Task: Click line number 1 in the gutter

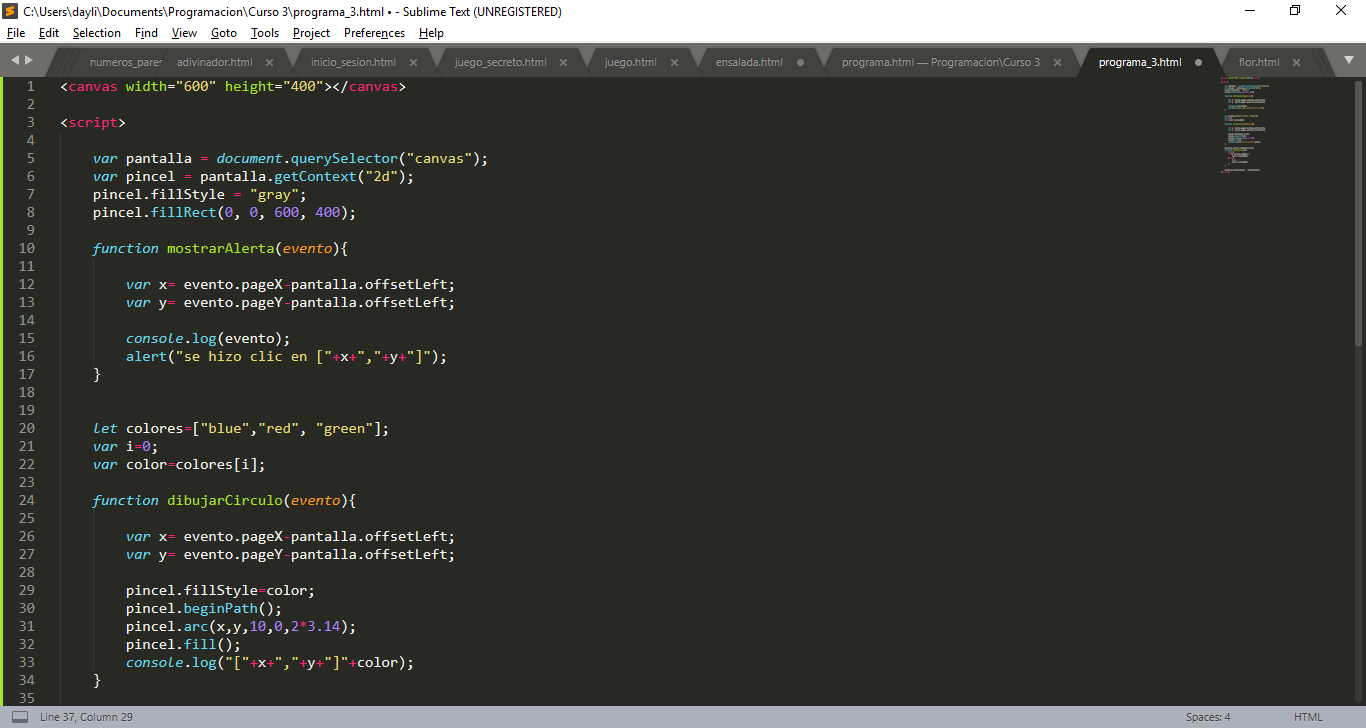Action: [x=31, y=86]
